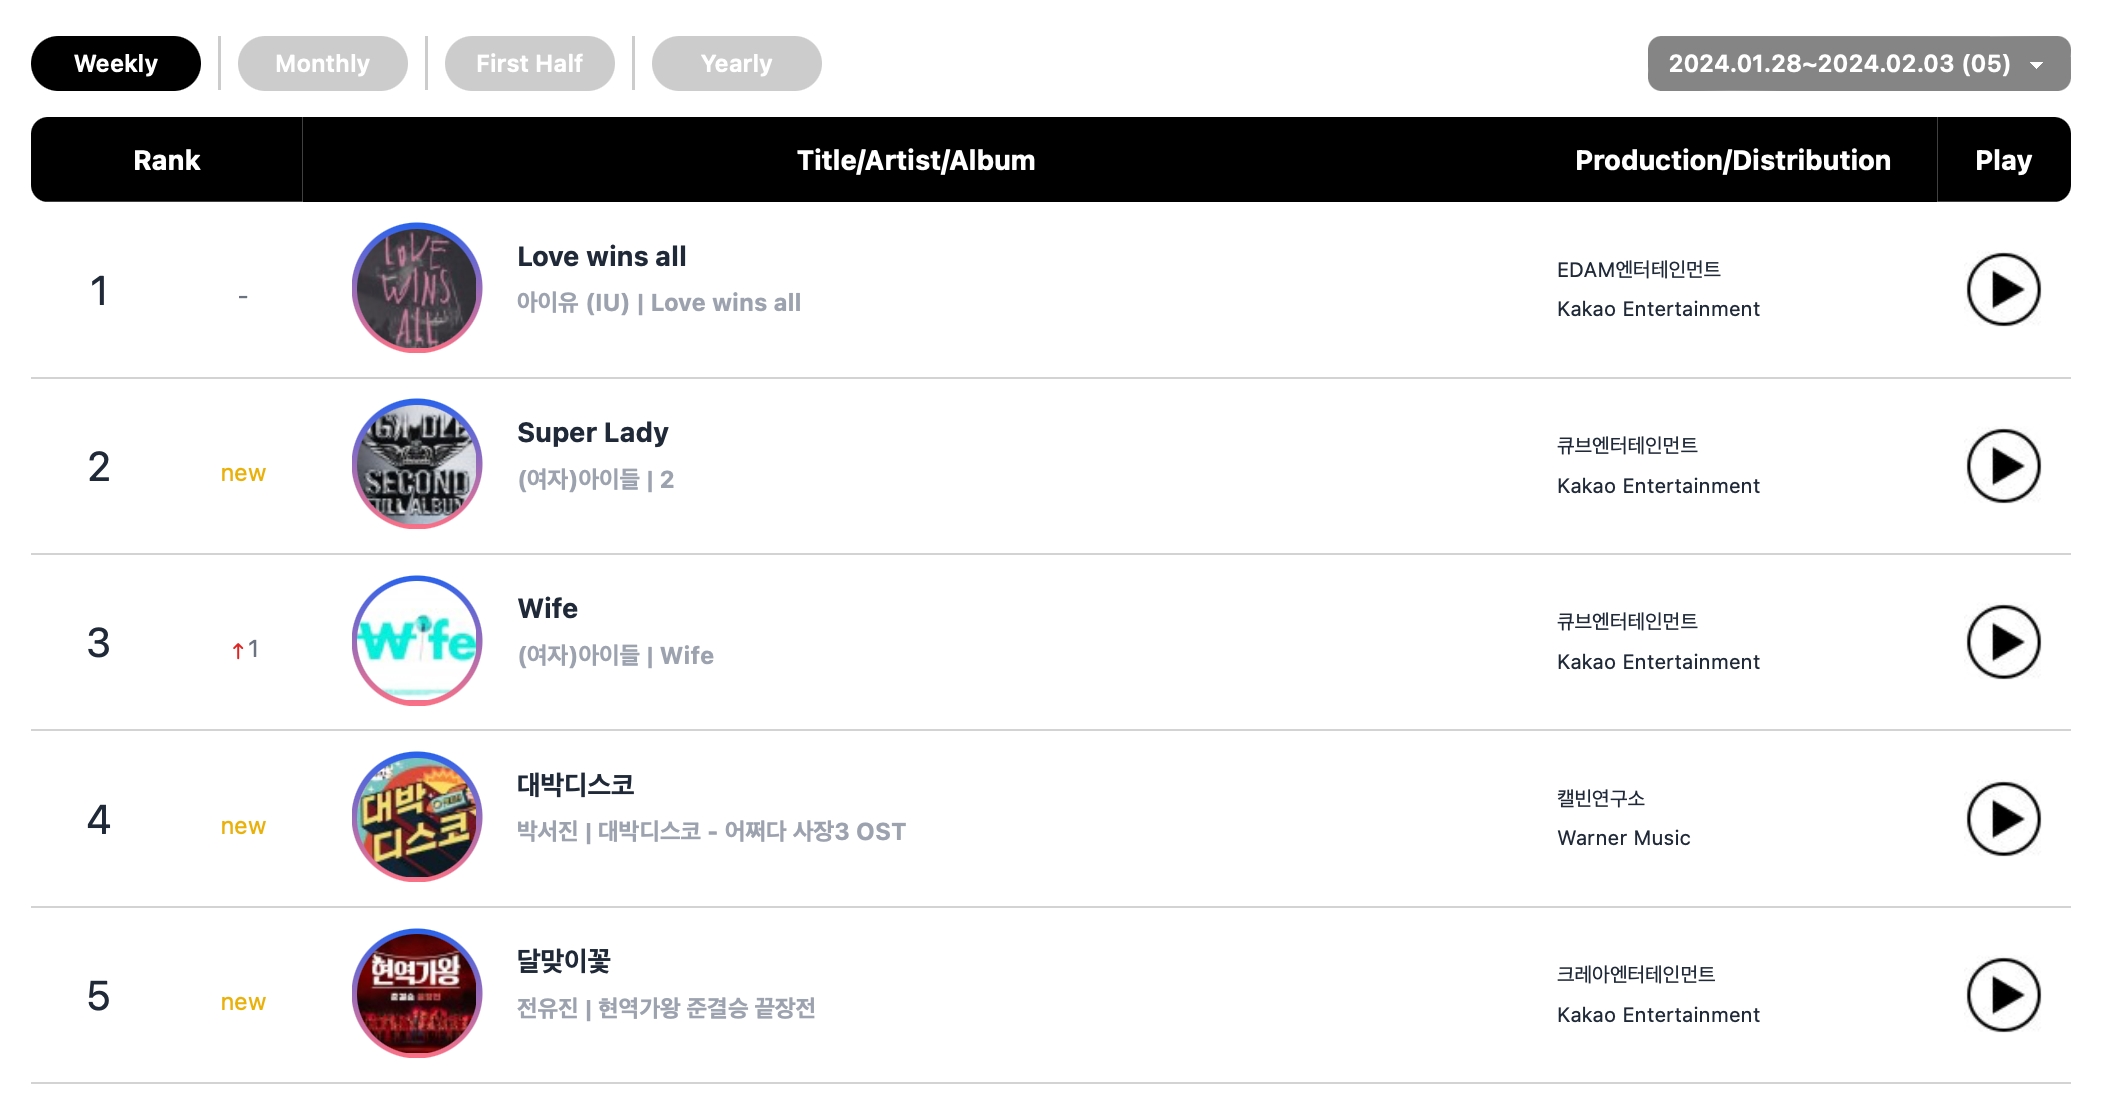Click the 현역가왕 album cover art
The image size is (2107, 1098).
pyautogui.click(x=417, y=993)
